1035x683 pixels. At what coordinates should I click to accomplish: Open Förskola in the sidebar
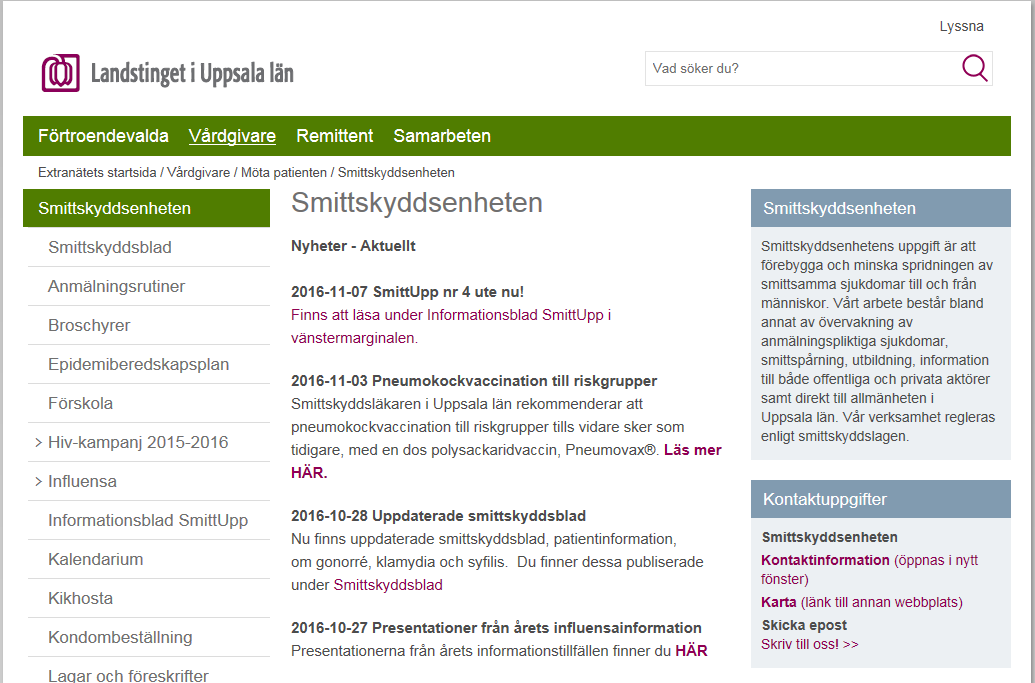pyautogui.click(x=81, y=403)
